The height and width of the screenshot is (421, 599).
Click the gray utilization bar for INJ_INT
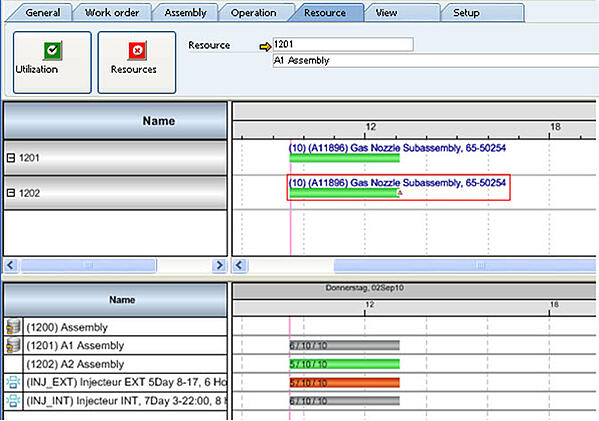pos(345,401)
